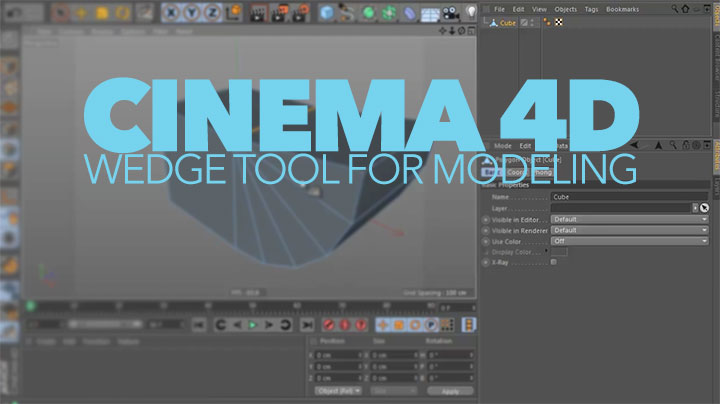This screenshot has height=404, width=720.
Task: Open Tags menu in Object Manager
Action: coord(591,9)
